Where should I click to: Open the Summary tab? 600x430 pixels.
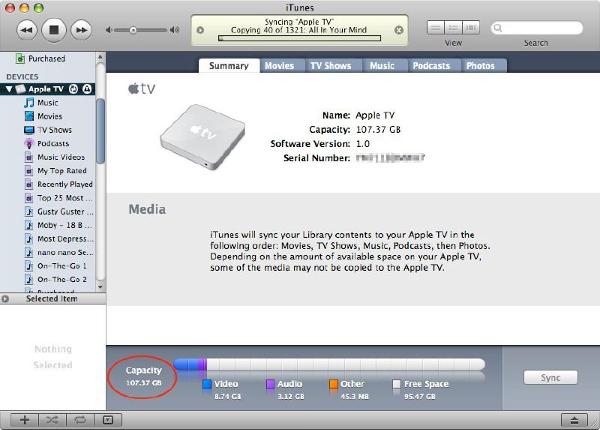[x=229, y=66]
